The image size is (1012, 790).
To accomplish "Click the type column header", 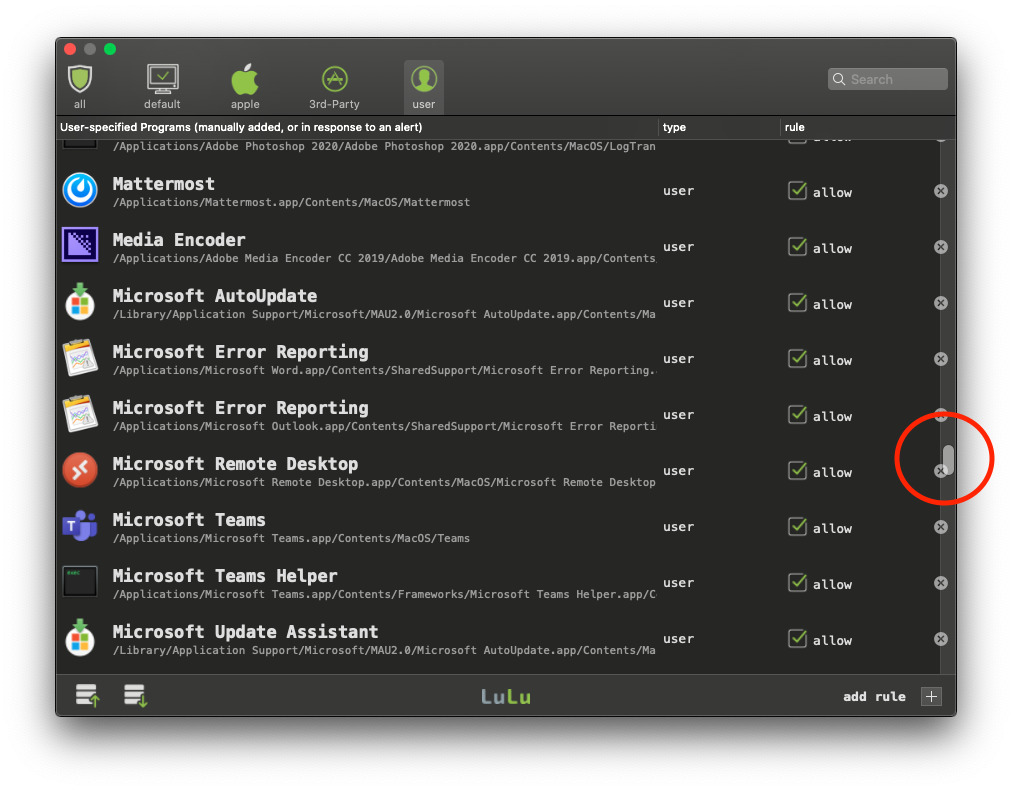I will 674,127.
